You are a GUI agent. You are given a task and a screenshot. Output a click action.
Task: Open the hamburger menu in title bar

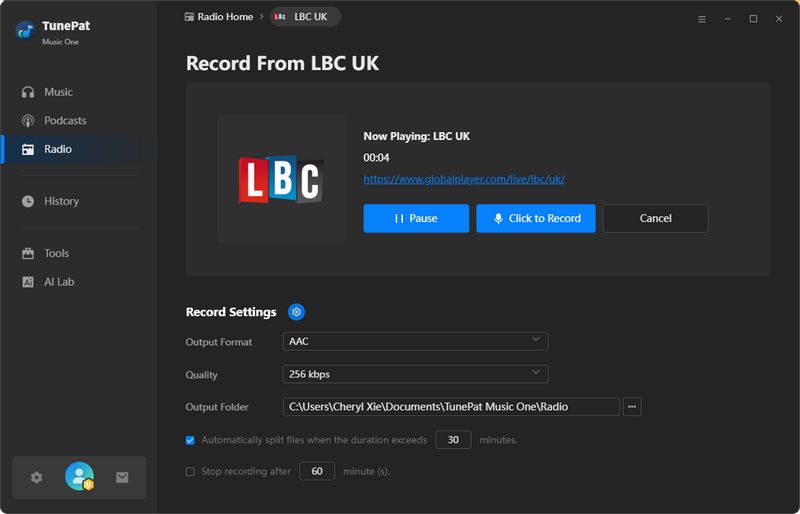coord(701,18)
